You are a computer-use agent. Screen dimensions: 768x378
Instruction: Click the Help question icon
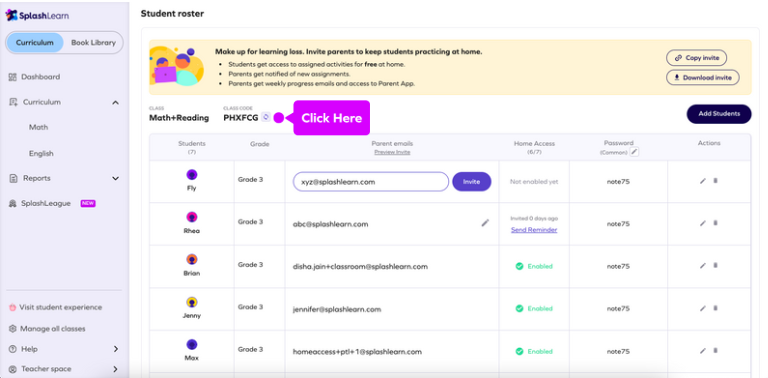point(13,349)
